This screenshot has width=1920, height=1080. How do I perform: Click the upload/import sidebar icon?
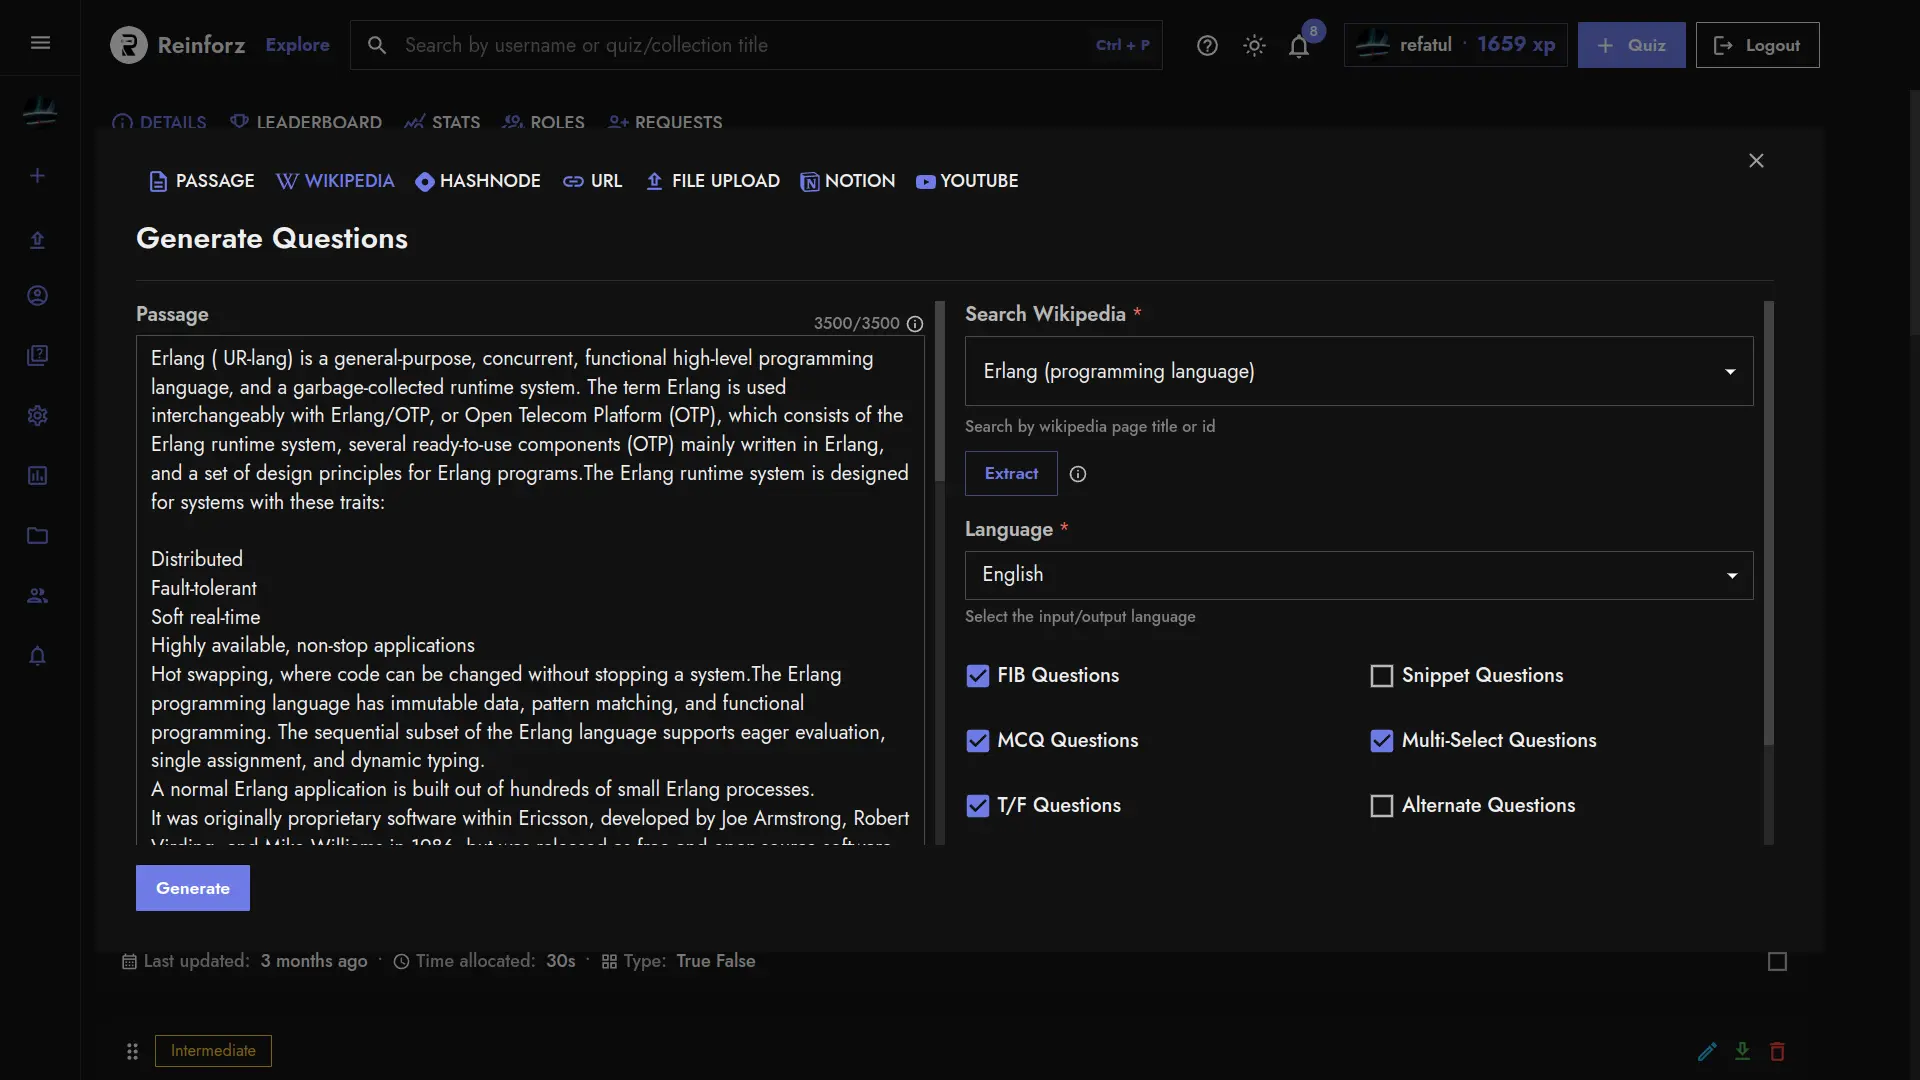tap(36, 239)
